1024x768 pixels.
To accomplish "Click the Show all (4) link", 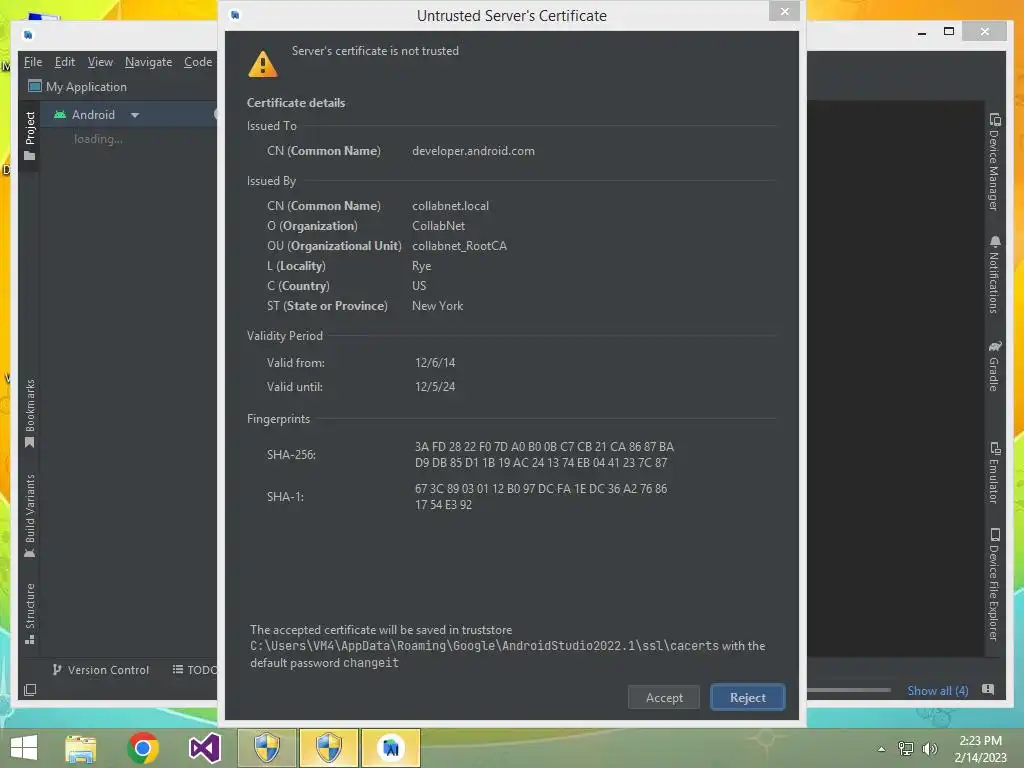I will 937,691.
